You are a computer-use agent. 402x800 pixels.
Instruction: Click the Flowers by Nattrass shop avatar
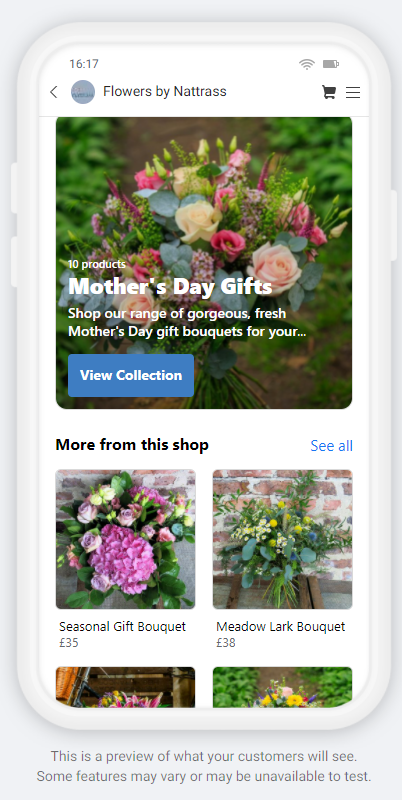coord(83,92)
